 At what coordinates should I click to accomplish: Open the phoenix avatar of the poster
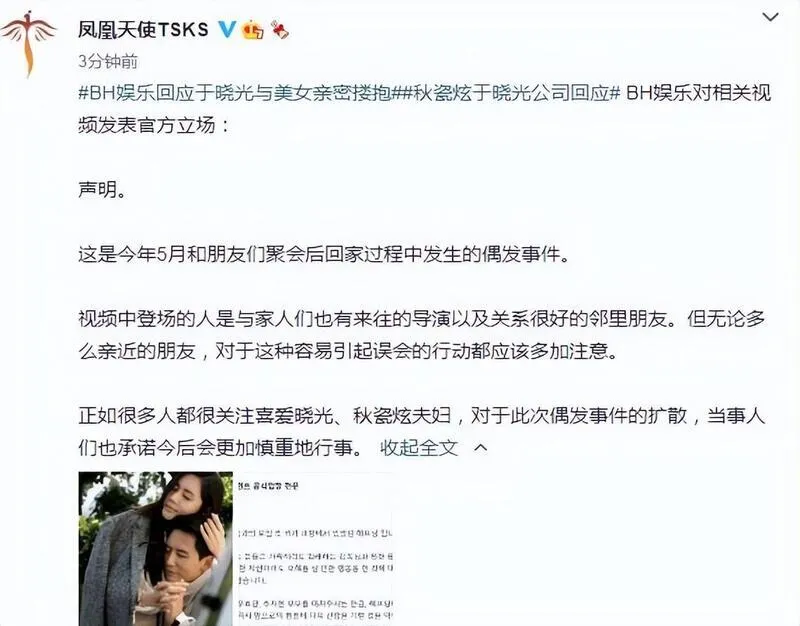28,43
